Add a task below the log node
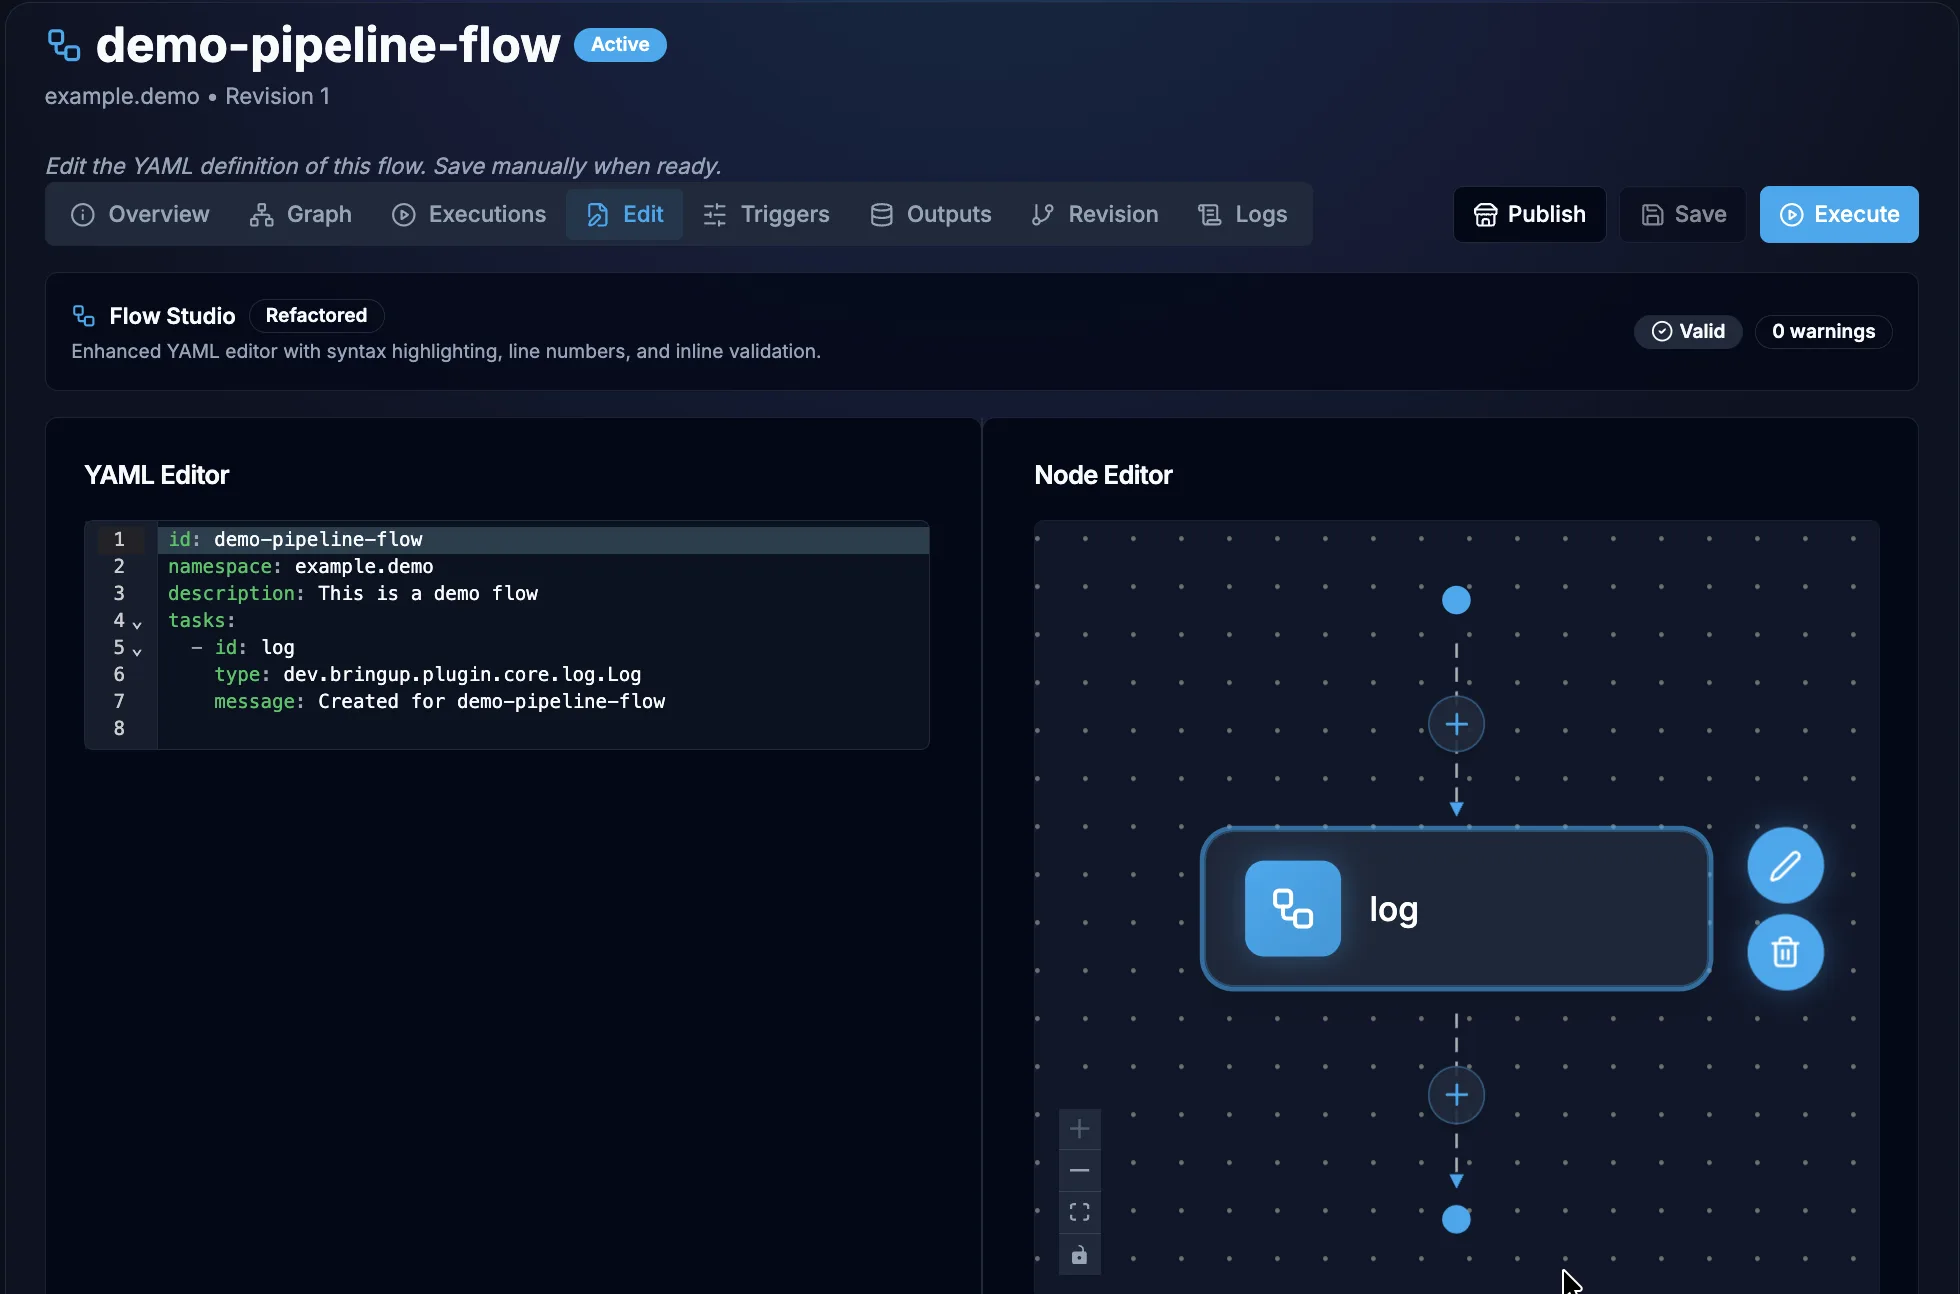 [1456, 1095]
